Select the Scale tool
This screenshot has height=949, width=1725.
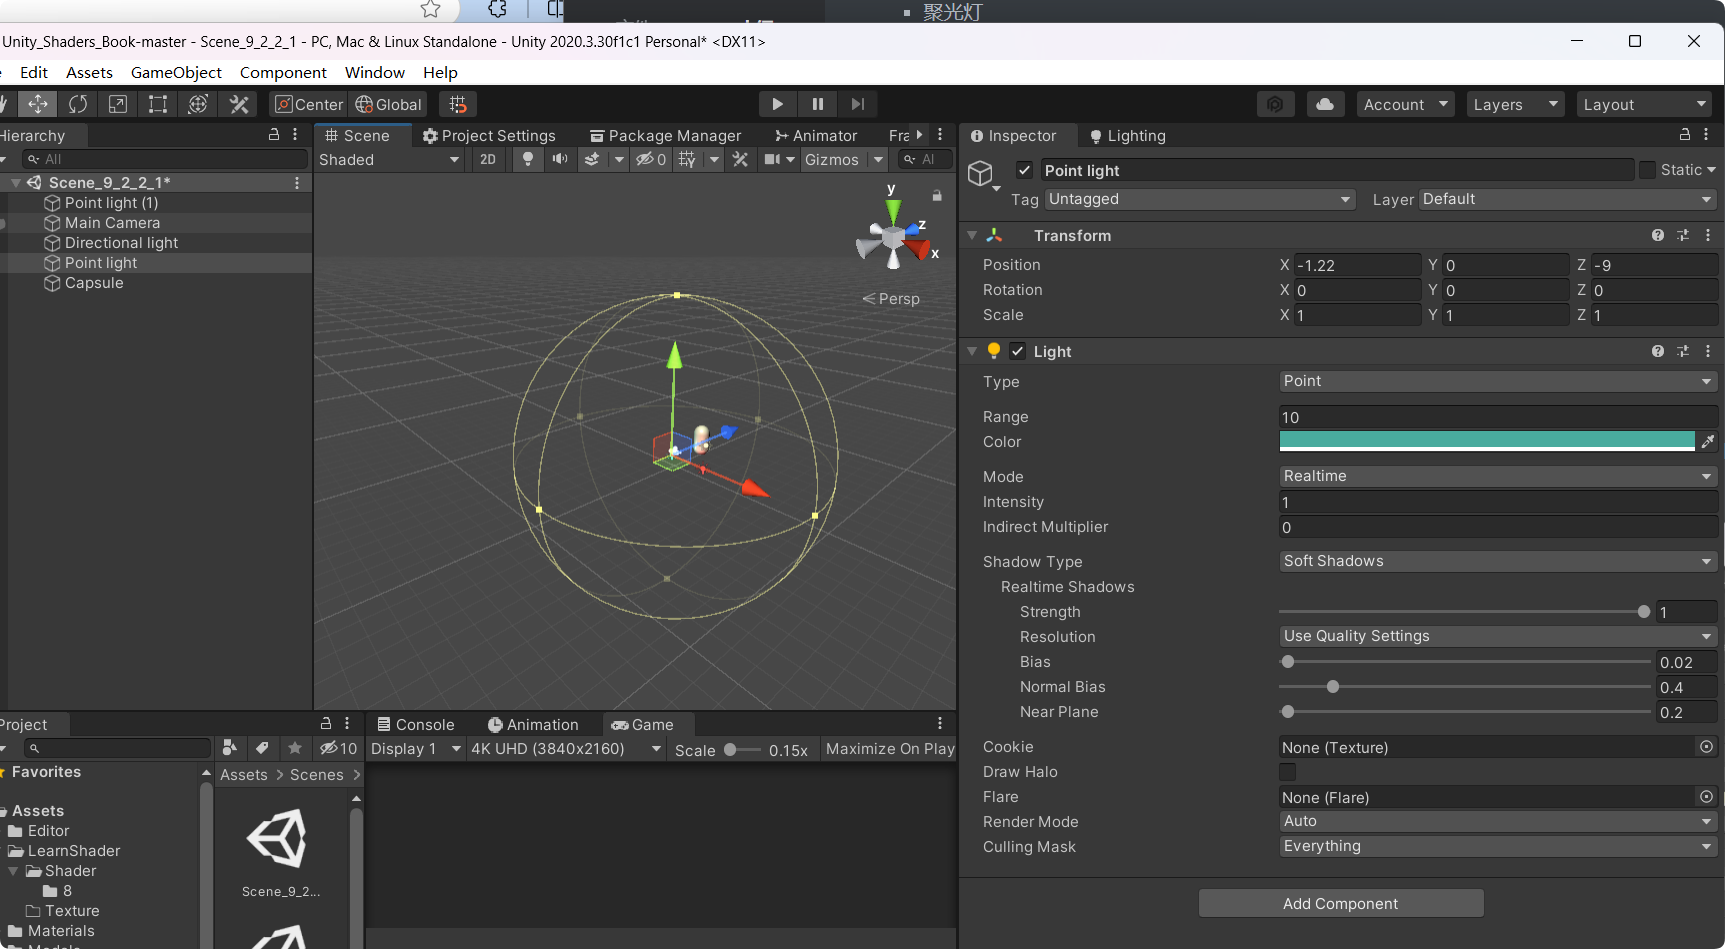click(x=117, y=104)
